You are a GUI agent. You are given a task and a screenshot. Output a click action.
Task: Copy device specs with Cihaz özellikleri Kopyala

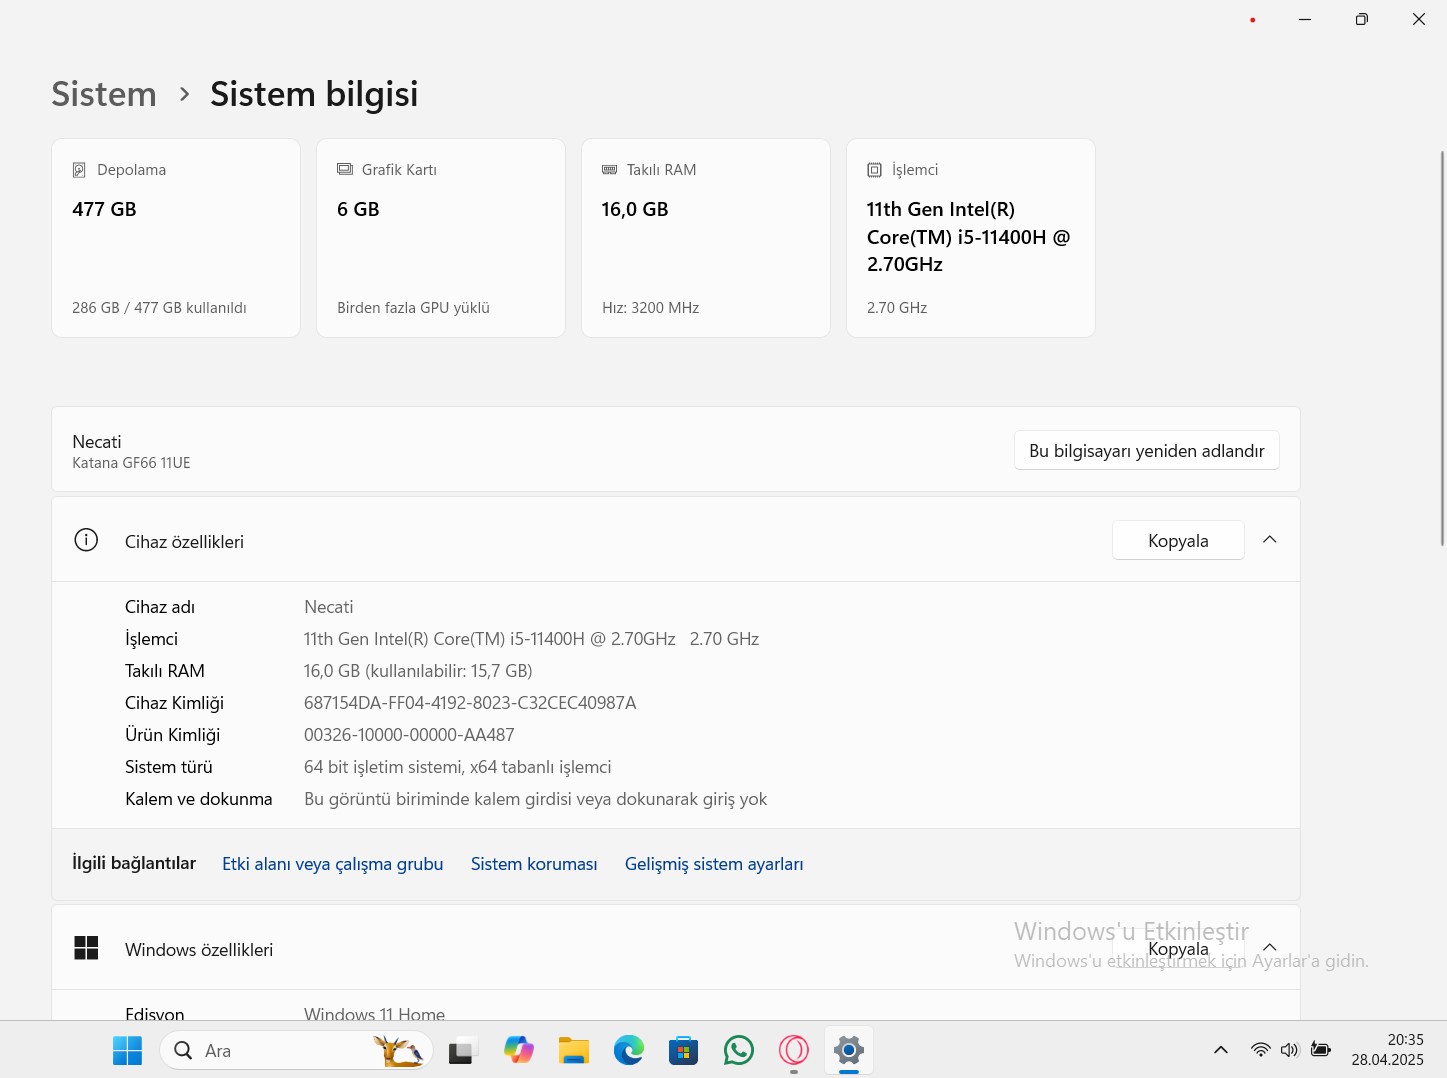(1178, 540)
